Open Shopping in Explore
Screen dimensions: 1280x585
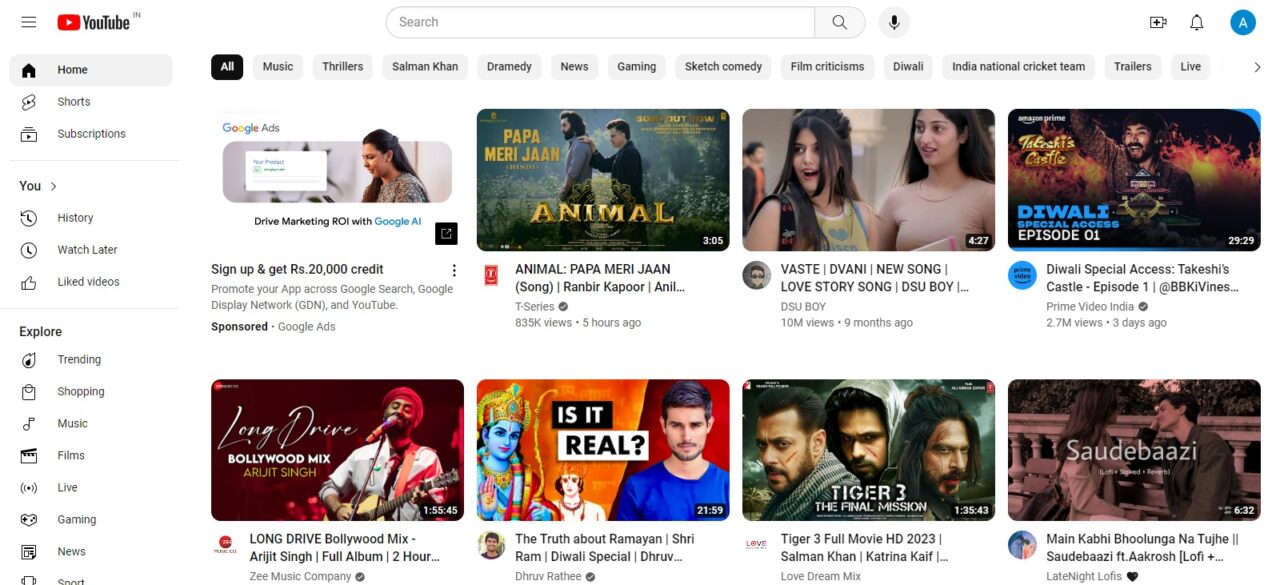(x=91, y=392)
